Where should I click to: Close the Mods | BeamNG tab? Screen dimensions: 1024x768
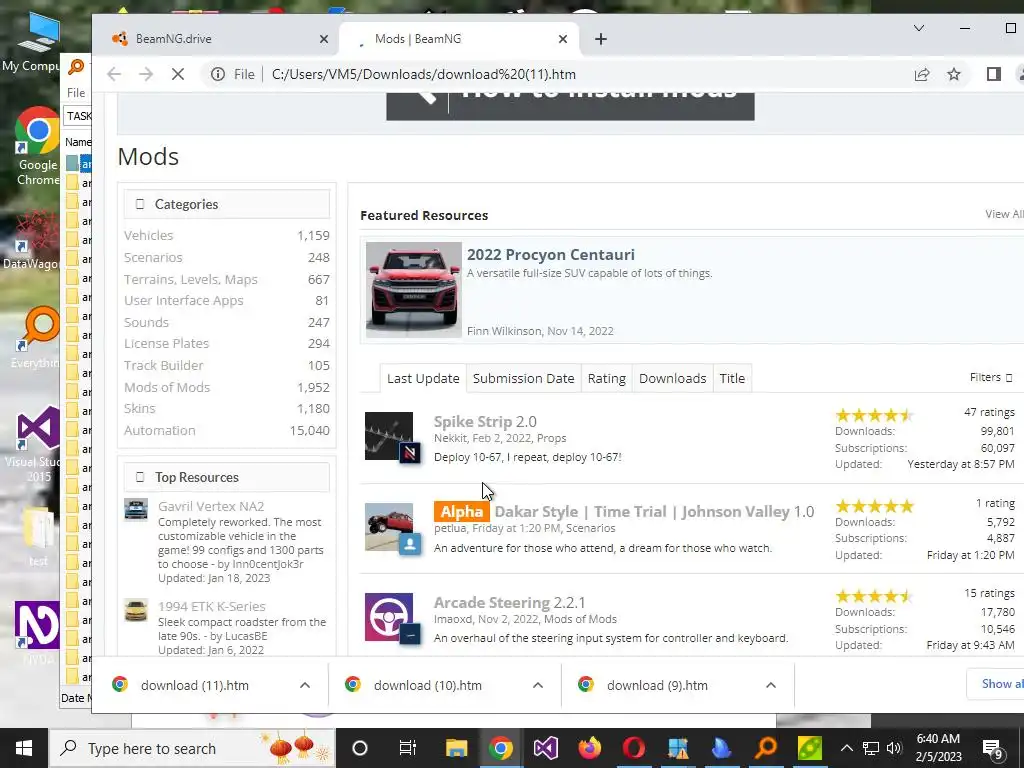[563, 39]
